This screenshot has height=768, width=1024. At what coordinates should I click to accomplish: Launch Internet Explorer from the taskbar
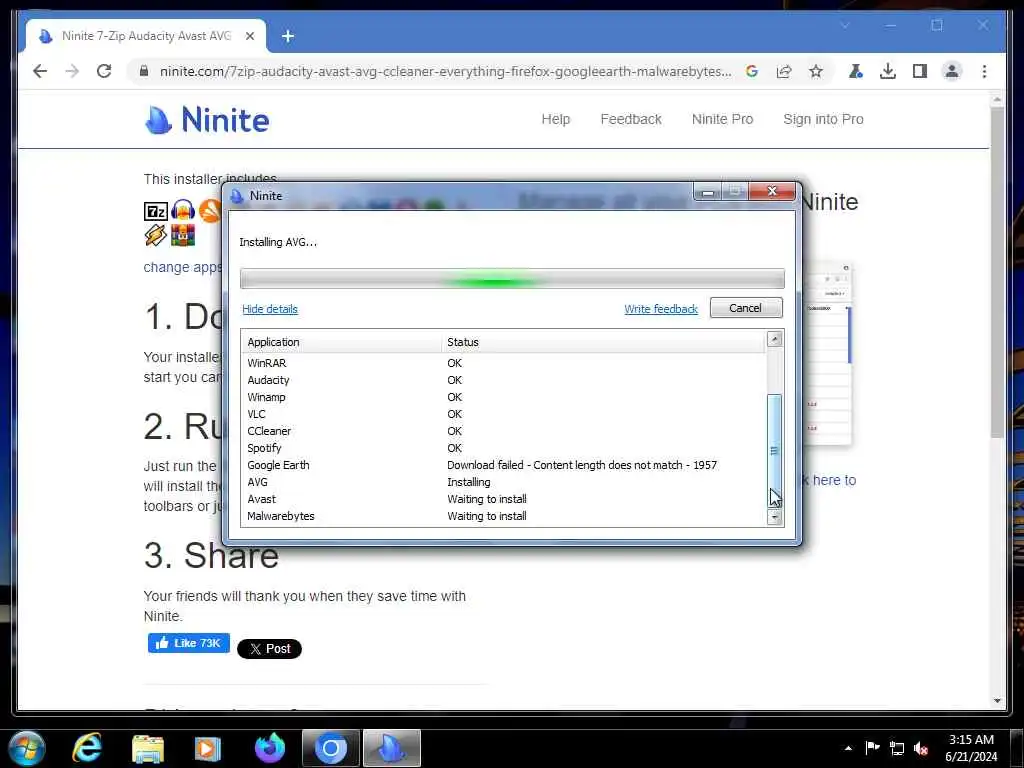pyautogui.click(x=88, y=748)
